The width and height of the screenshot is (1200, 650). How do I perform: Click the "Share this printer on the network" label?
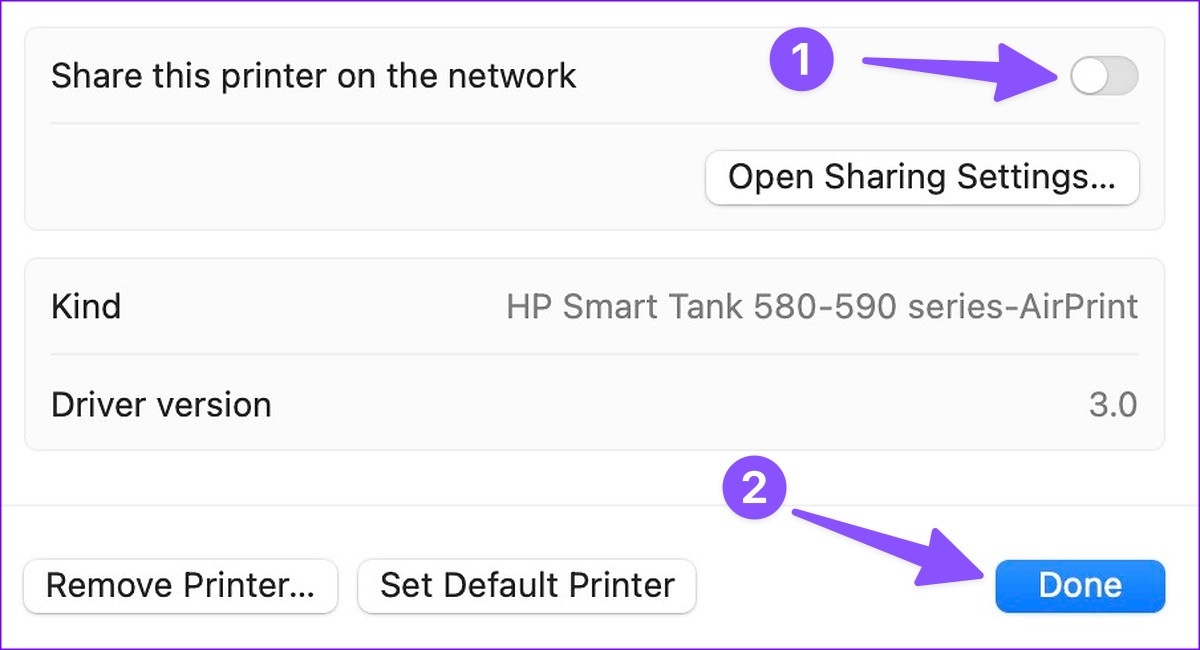click(313, 76)
